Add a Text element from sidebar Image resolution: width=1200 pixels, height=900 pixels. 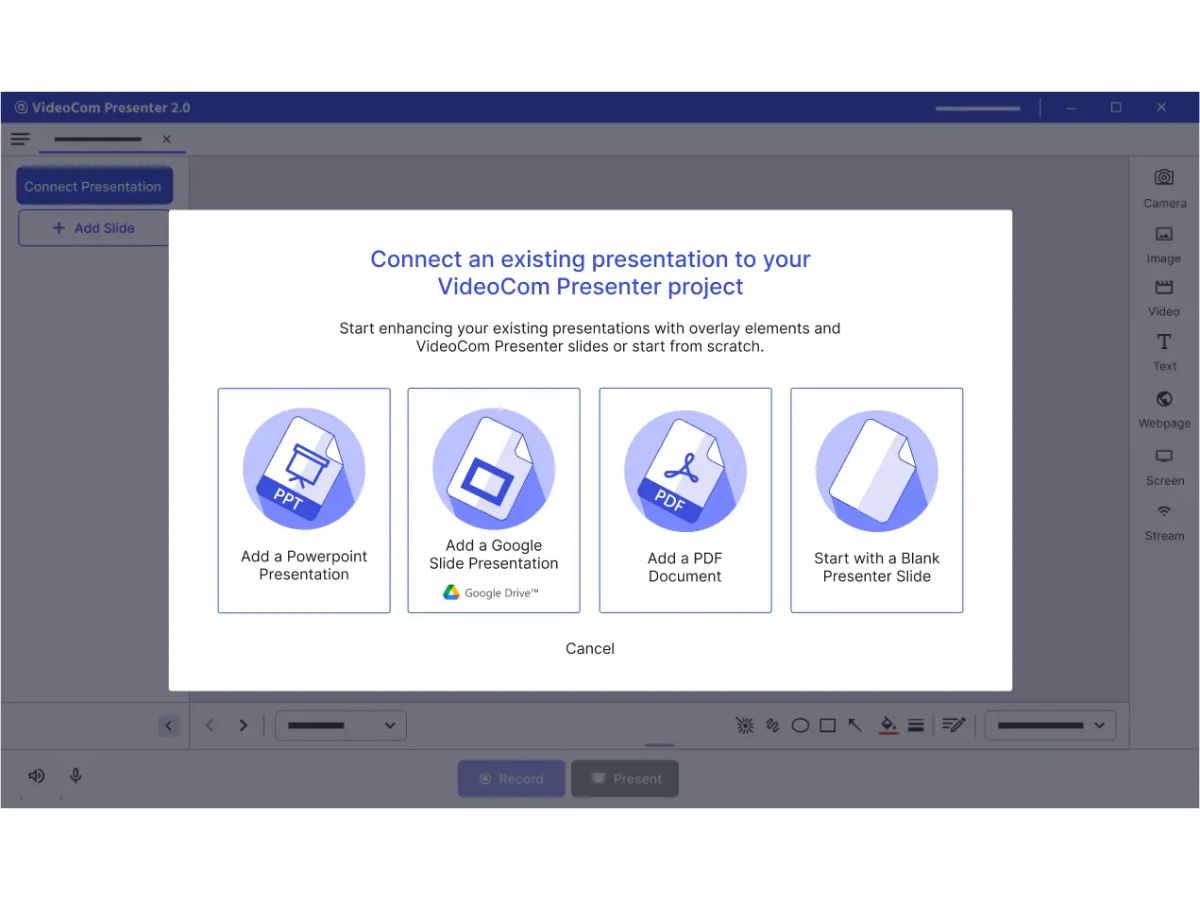click(x=1164, y=352)
